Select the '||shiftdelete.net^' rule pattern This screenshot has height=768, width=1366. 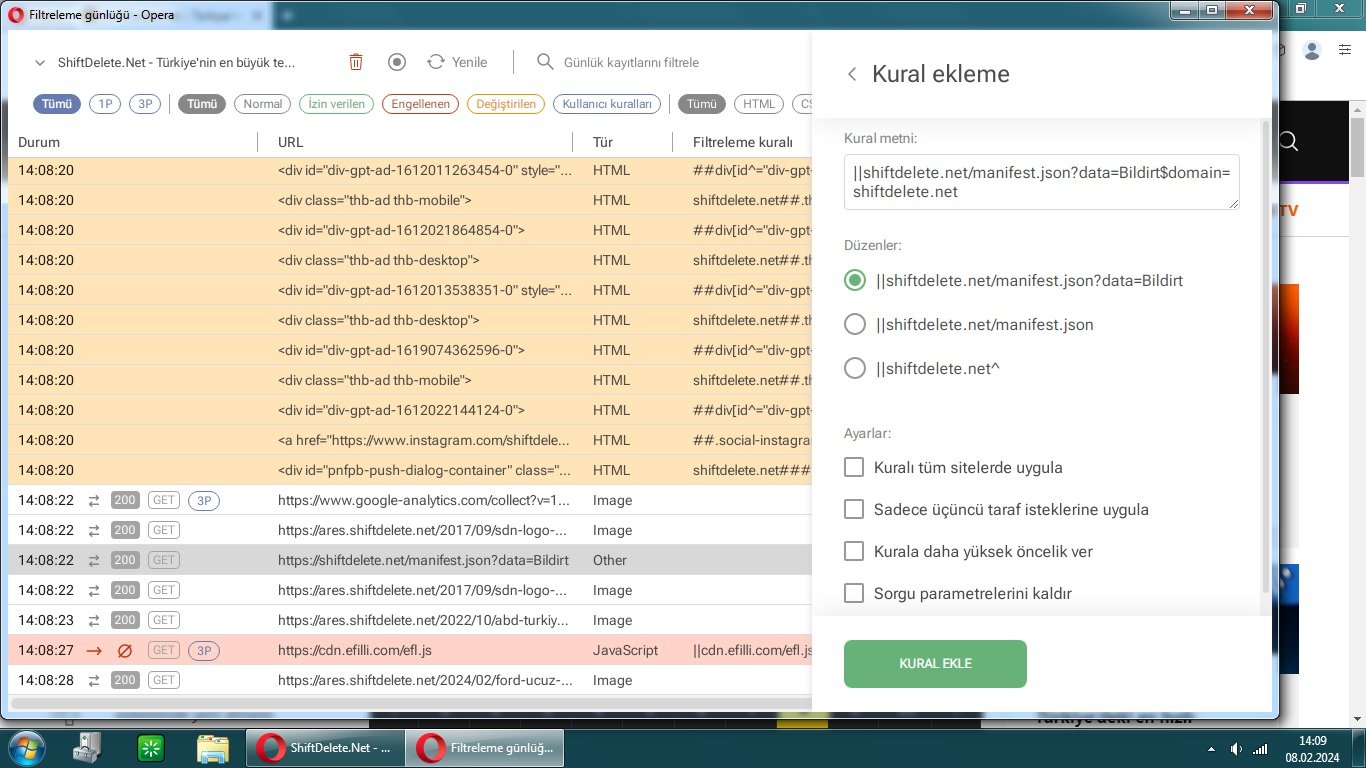click(x=855, y=368)
